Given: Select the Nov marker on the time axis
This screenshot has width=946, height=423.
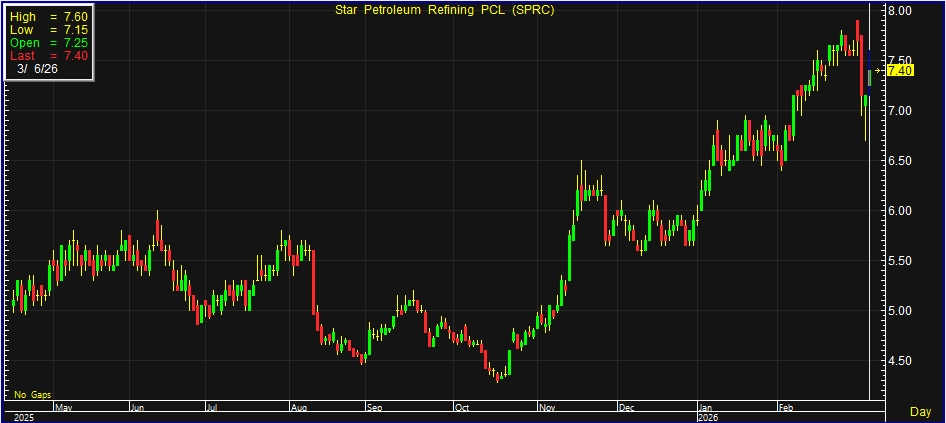Looking at the screenshot, I should 548,408.
